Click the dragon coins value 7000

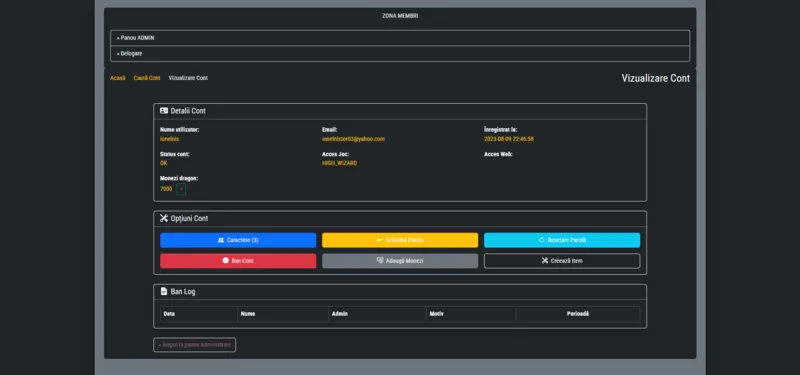click(x=166, y=189)
